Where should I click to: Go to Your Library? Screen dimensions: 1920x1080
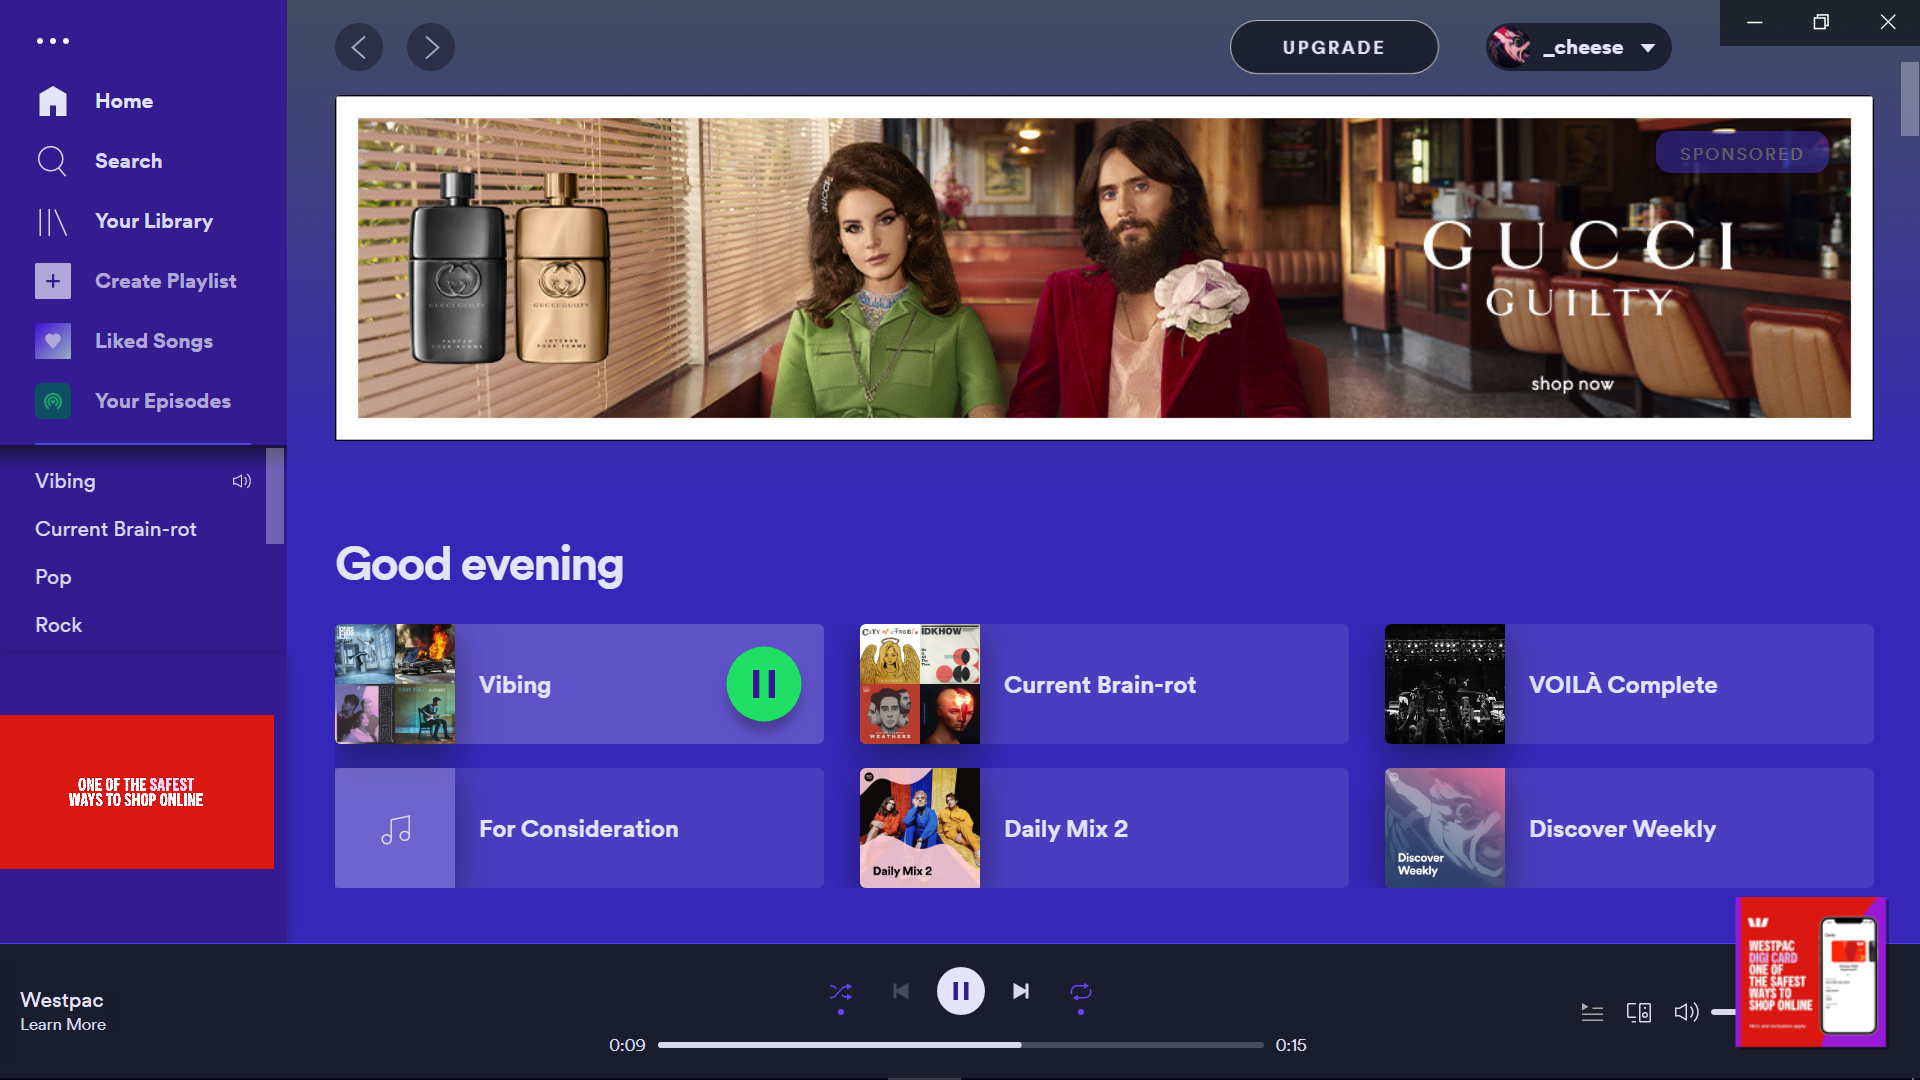pos(153,221)
